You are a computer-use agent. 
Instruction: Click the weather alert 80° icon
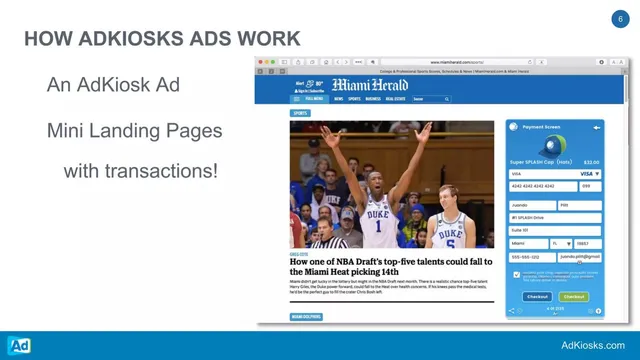[309, 84]
